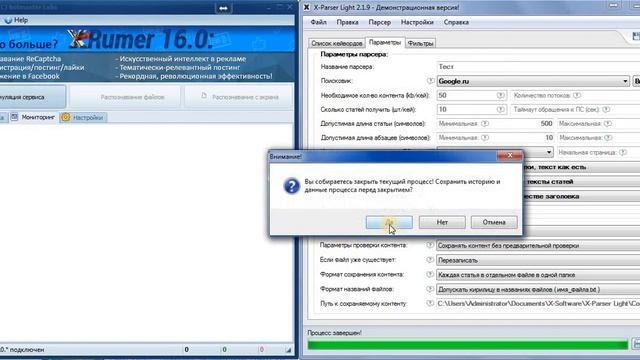This screenshot has width=640, height=360.
Task: Click the подключен status text in XRumer
Action: pos(22,350)
